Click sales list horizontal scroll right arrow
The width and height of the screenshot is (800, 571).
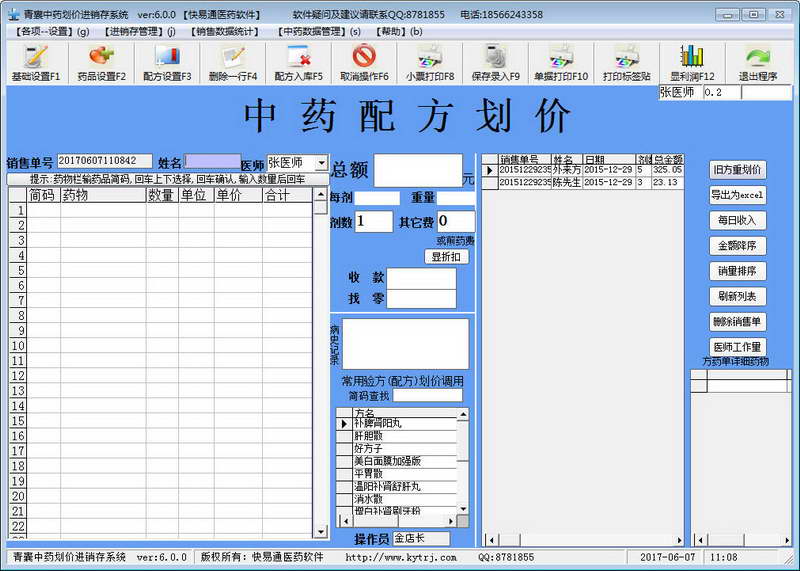tap(679, 540)
